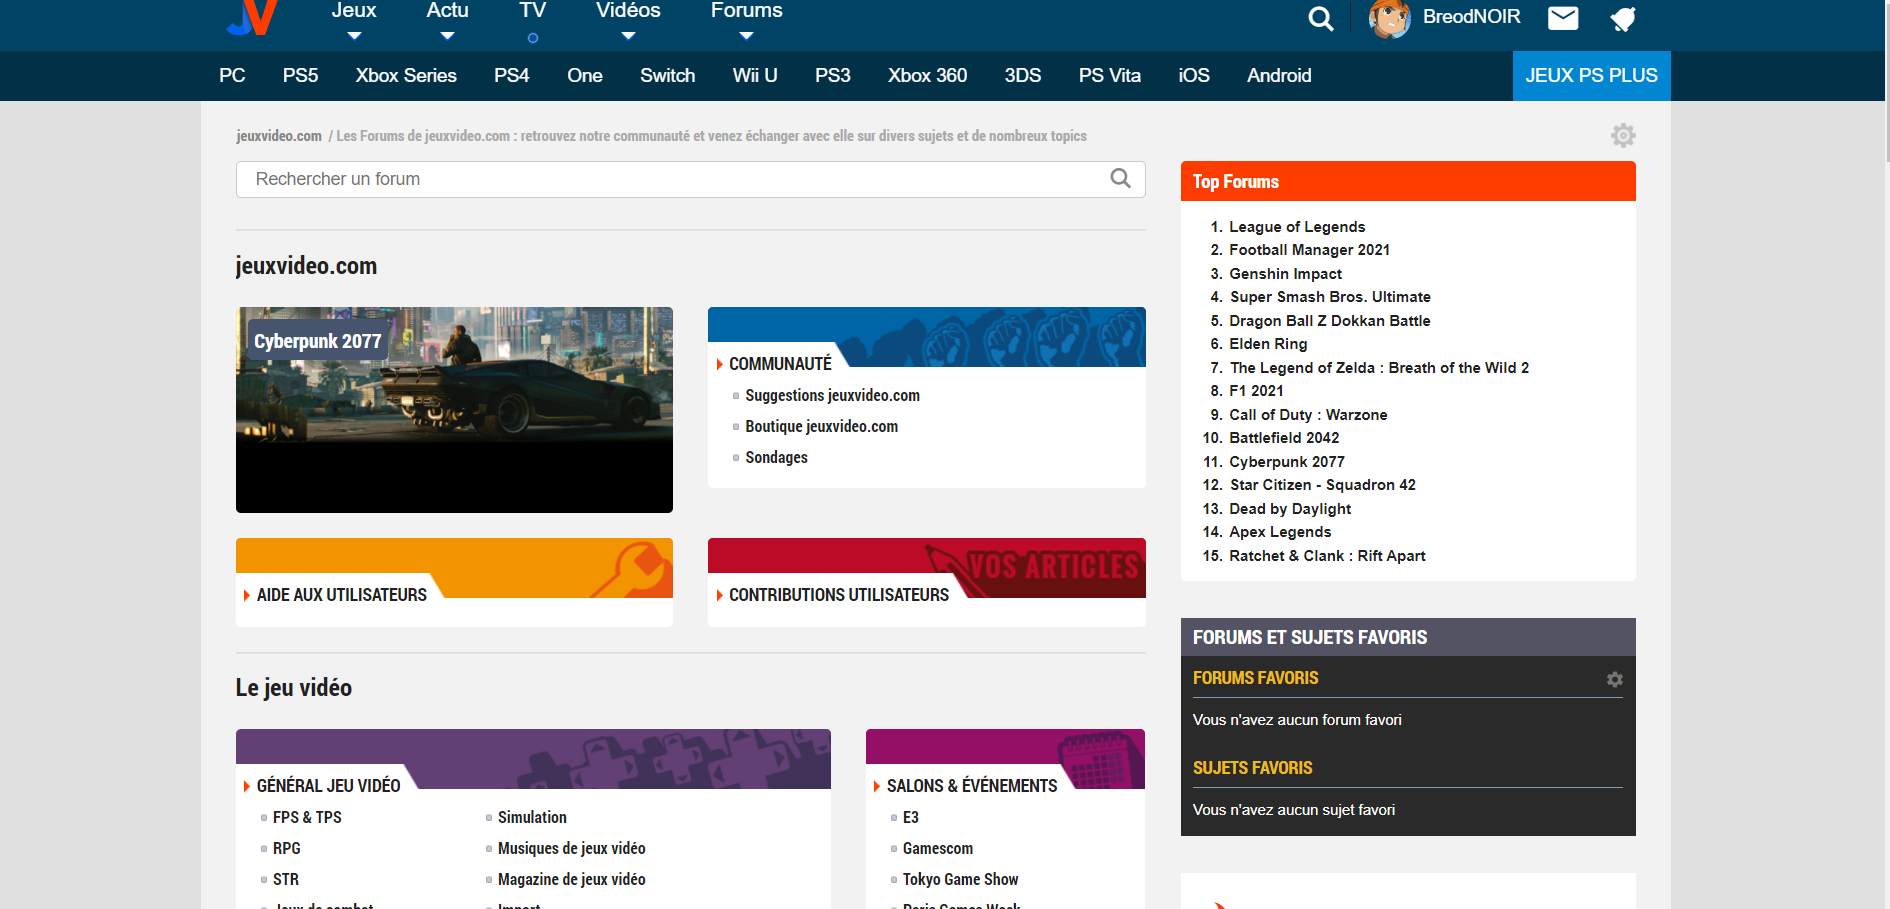Open AIDE AUX UTILISATEURS section
The height and width of the screenshot is (909, 1890).
[x=341, y=595]
